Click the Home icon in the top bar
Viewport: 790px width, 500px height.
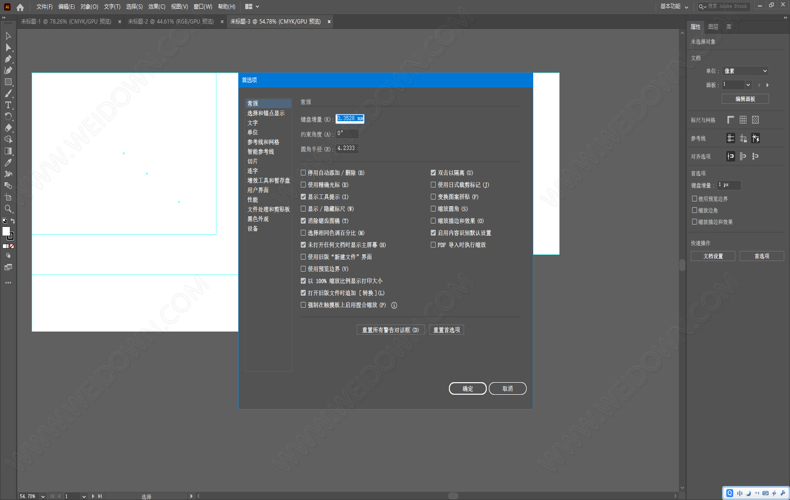[x=20, y=7]
